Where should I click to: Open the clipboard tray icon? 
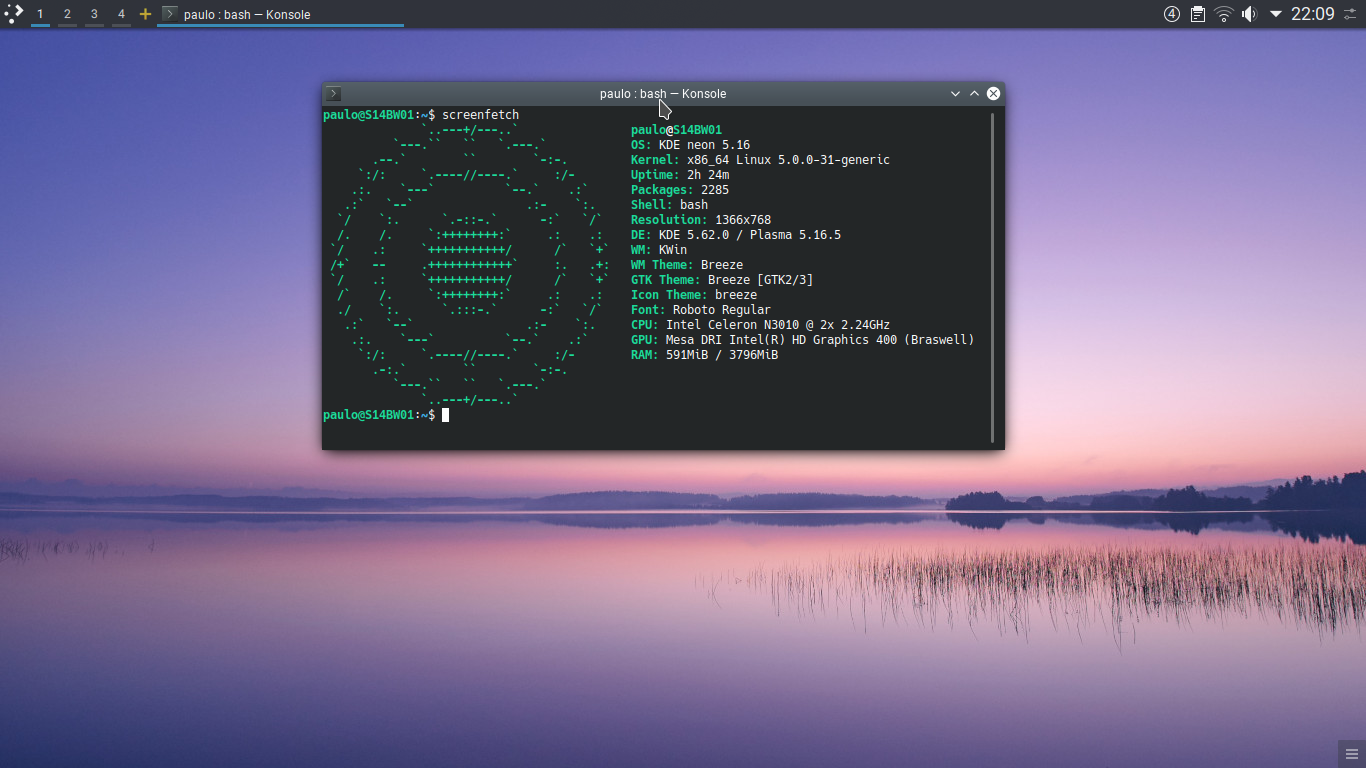1198,14
